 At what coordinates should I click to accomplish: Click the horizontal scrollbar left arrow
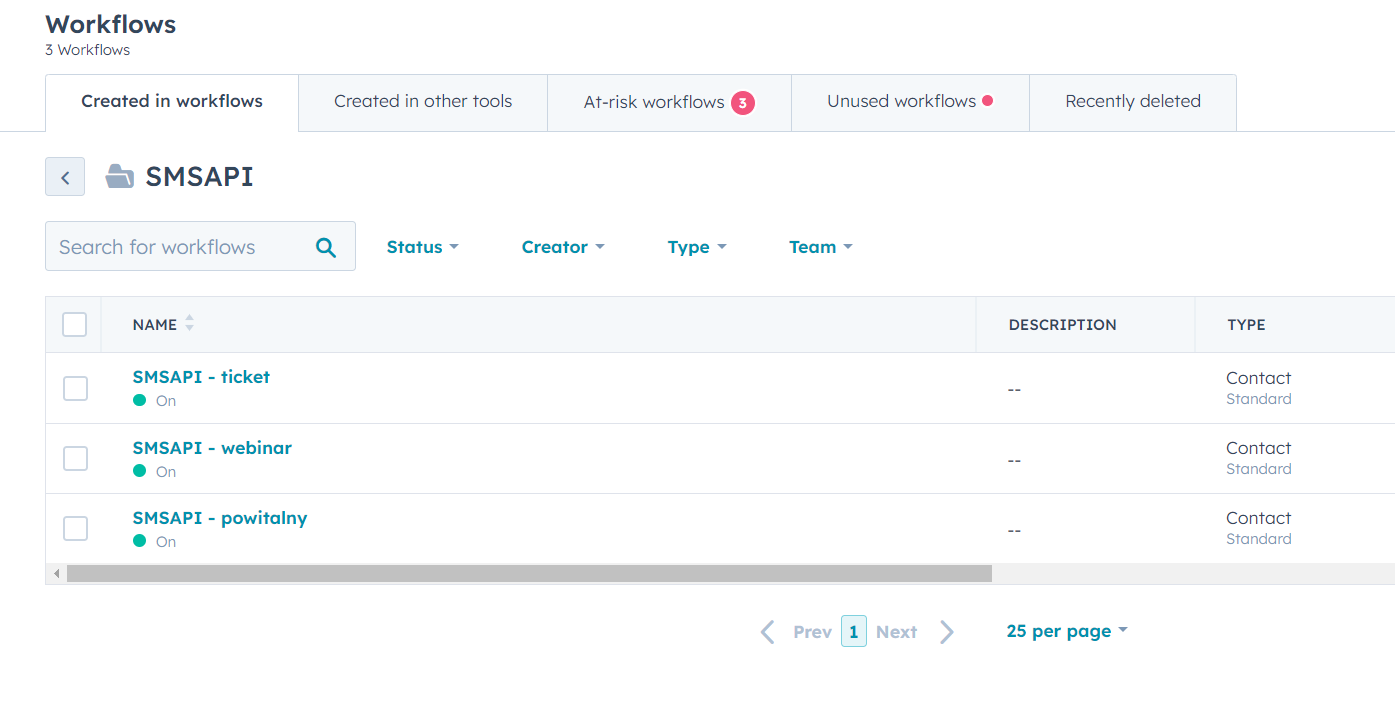pos(56,574)
